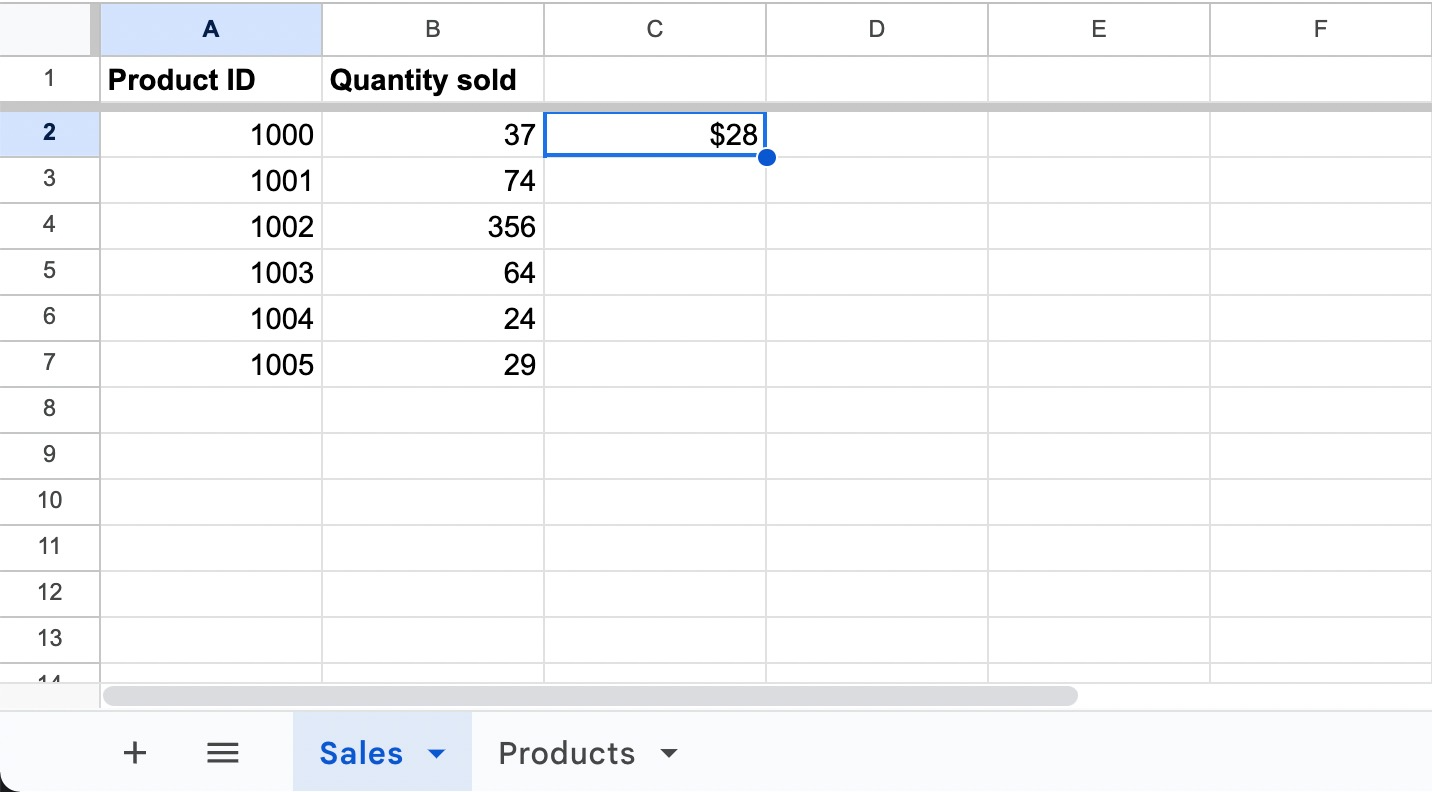1432x792 pixels.
Task: Select the cell containing 356
Action: [432, 226]
